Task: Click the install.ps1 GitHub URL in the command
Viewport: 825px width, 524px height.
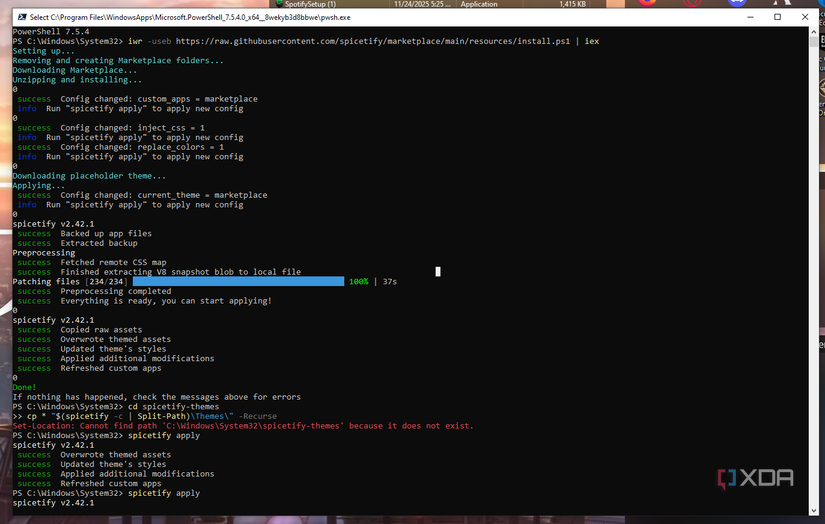Action: pyautogui.click(x=373, y=41)
